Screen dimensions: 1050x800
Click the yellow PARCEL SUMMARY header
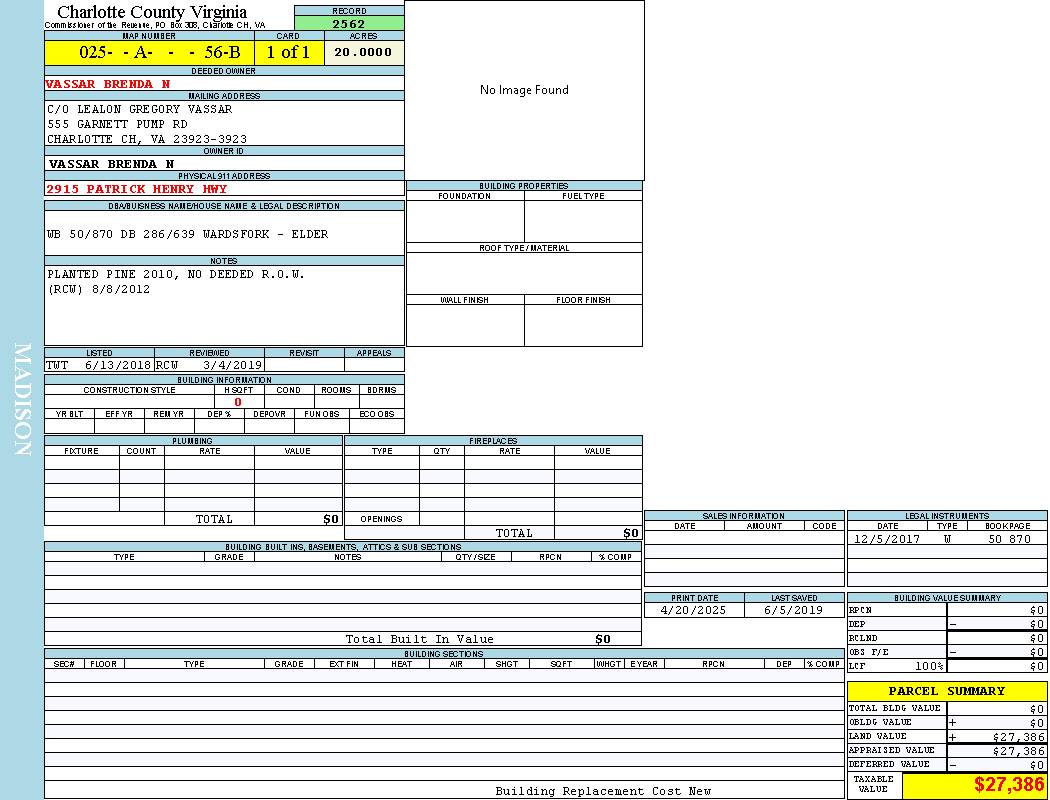click(946, 691)
